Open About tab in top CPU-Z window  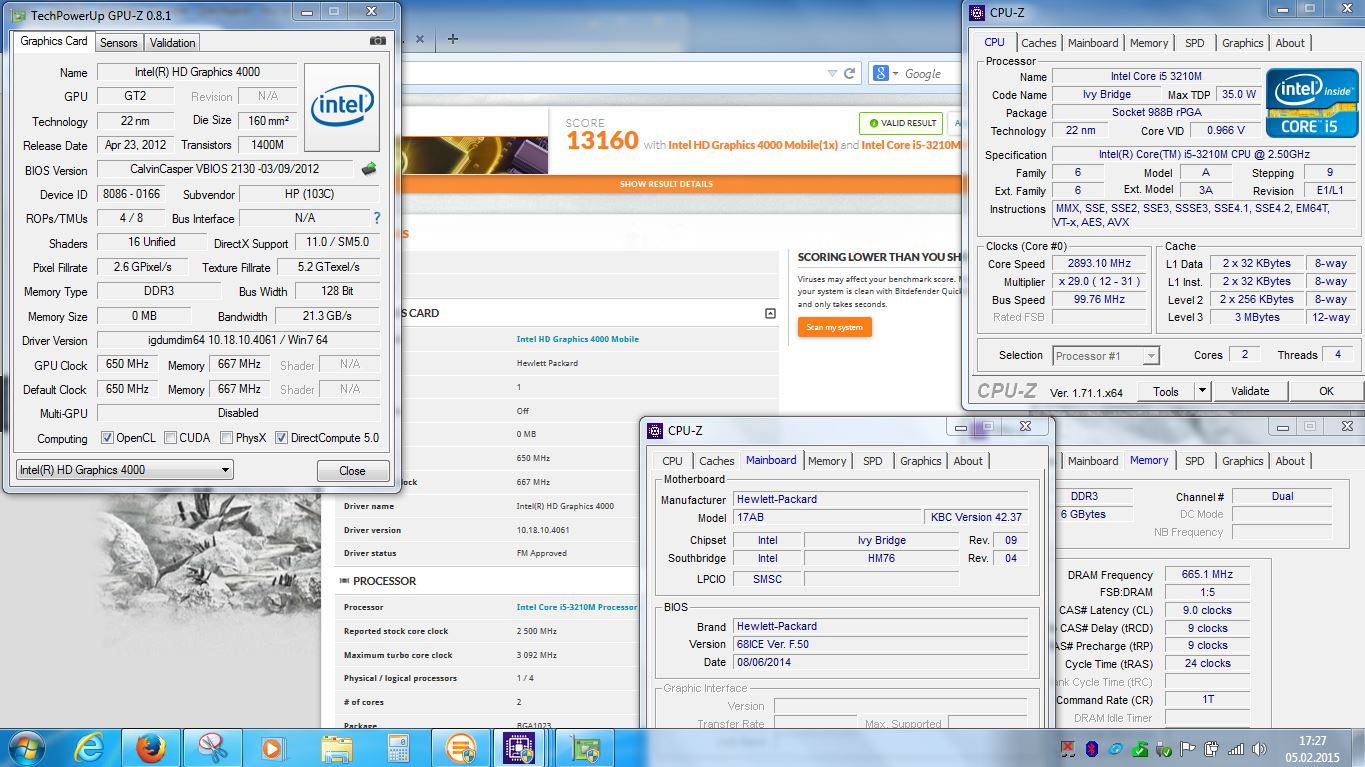[x=1290, y=43]
